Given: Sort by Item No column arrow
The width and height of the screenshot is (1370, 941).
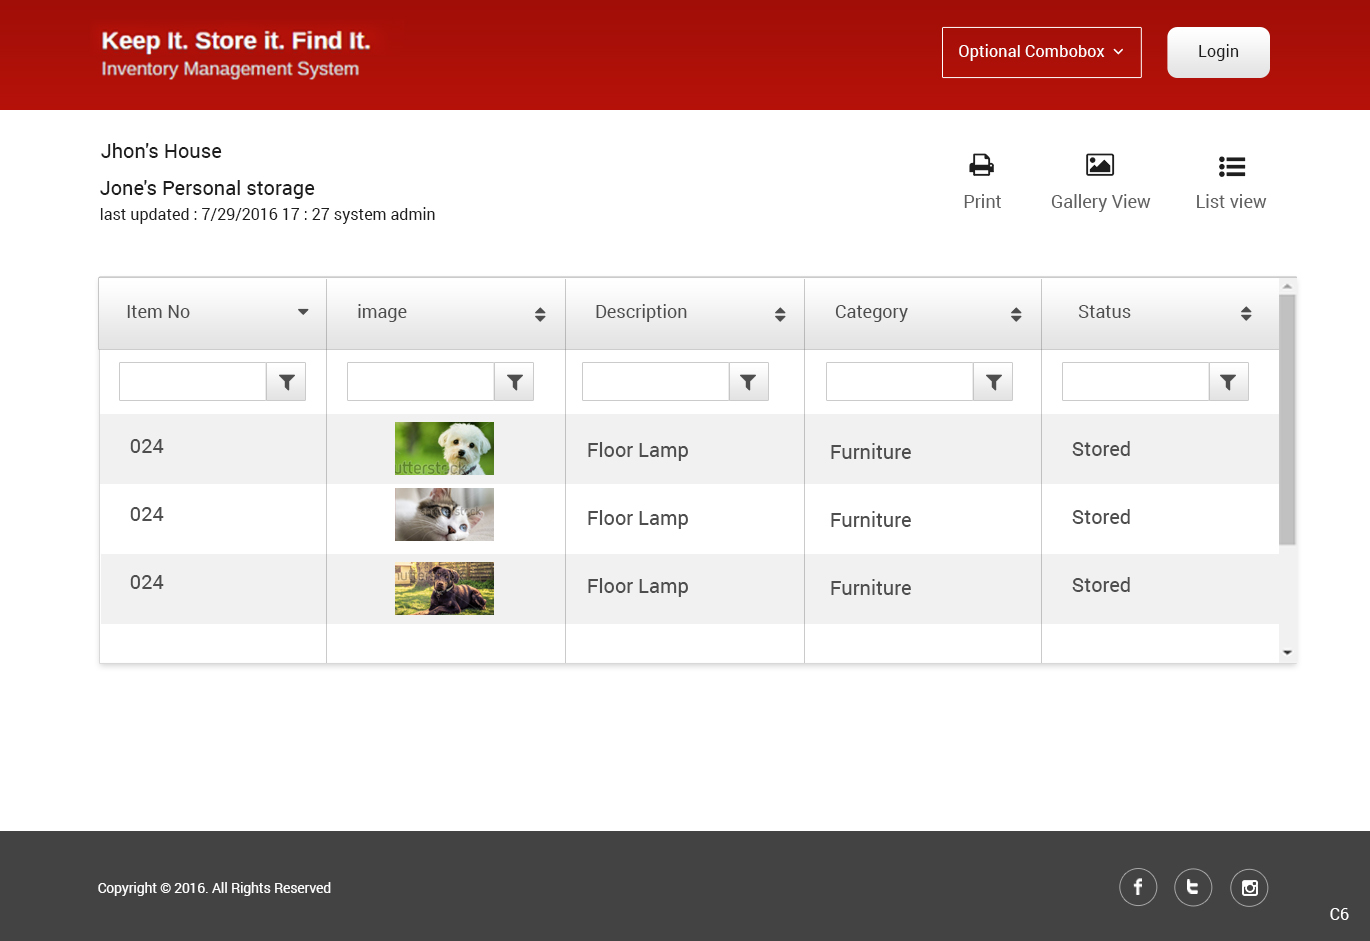Looking at the screenshot, I should [303, 312].
